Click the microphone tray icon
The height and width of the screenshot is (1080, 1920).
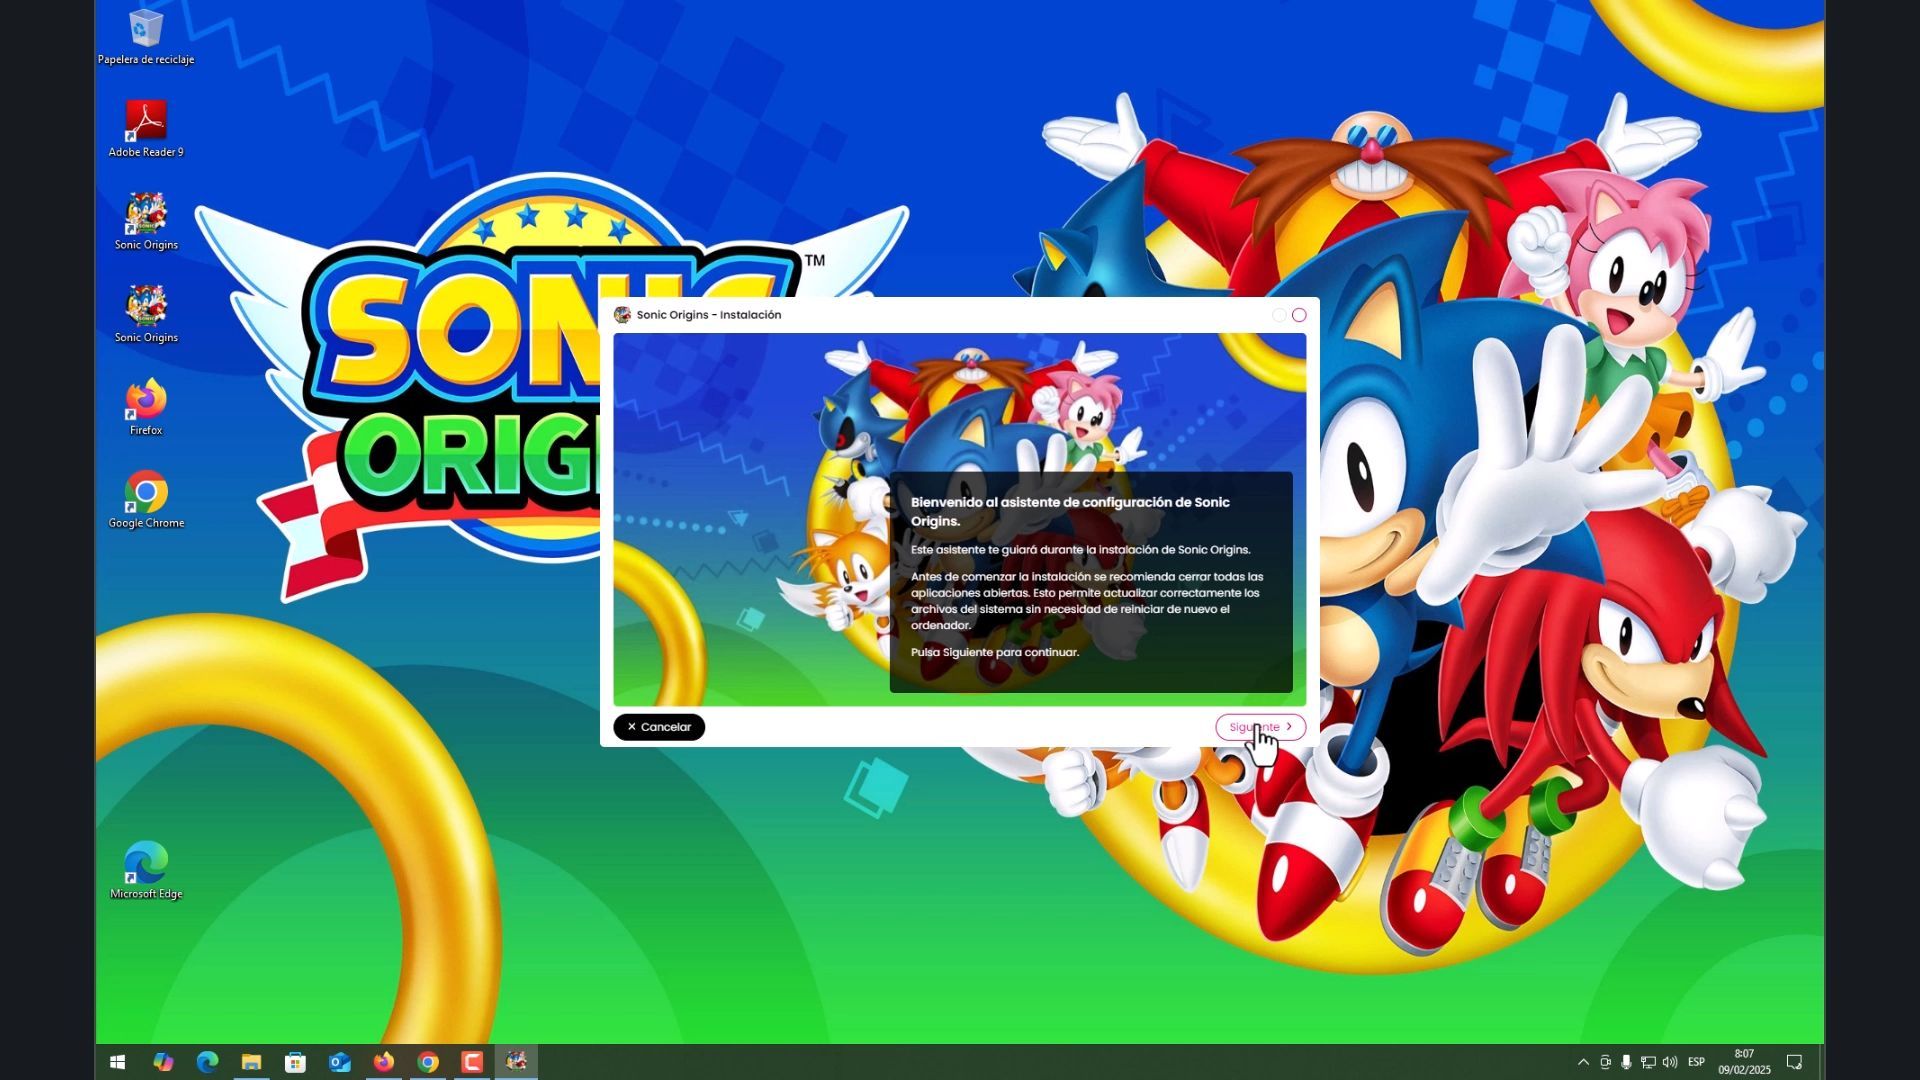tap(1627, 1062)
